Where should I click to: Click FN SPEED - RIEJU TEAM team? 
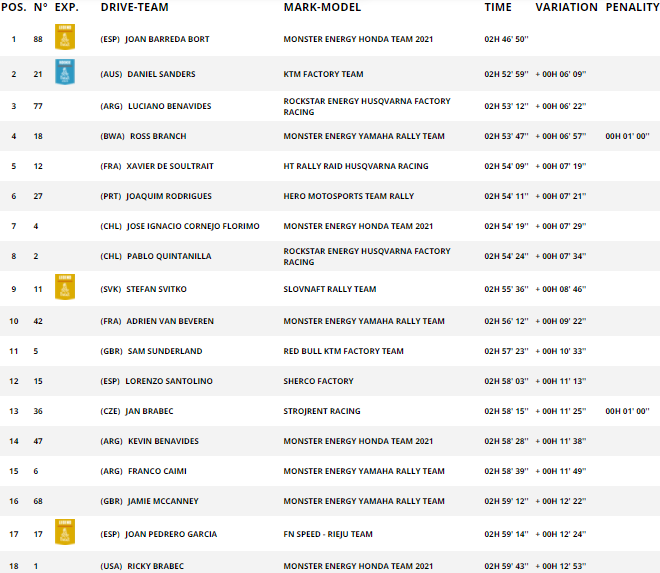pos(328,534)
